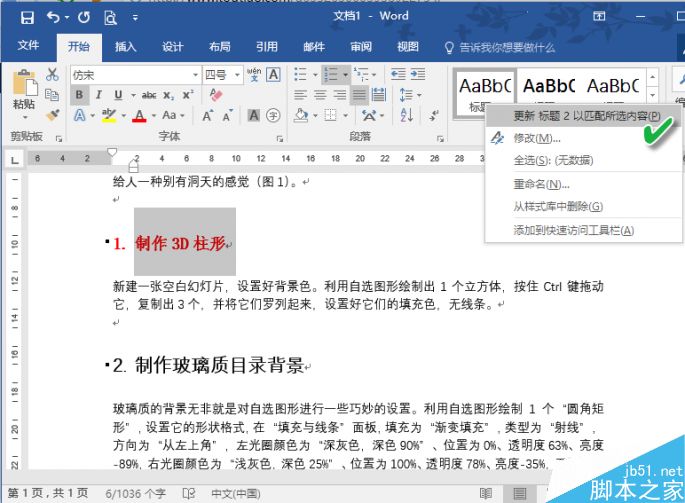Viewport: 685px width, 503px height.
Task: Open the Paragraph dialog launcher
Action: point(440,139)
